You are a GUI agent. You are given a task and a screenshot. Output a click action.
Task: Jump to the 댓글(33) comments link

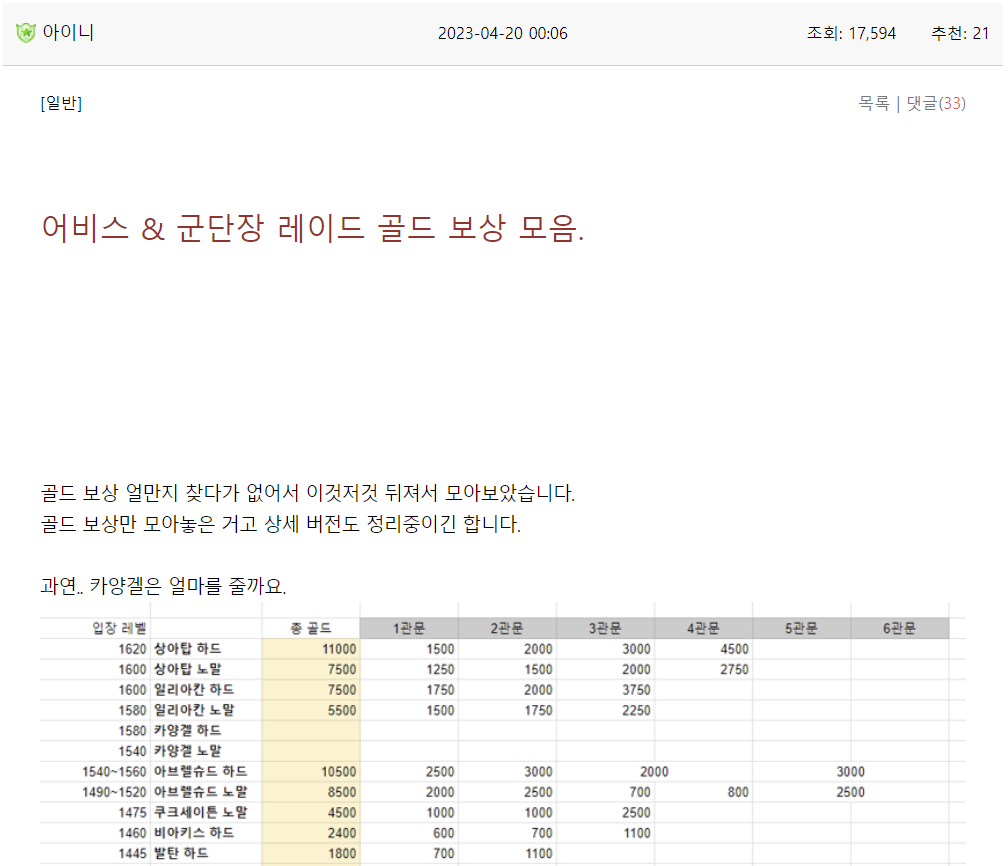click(x=936, y=103)
